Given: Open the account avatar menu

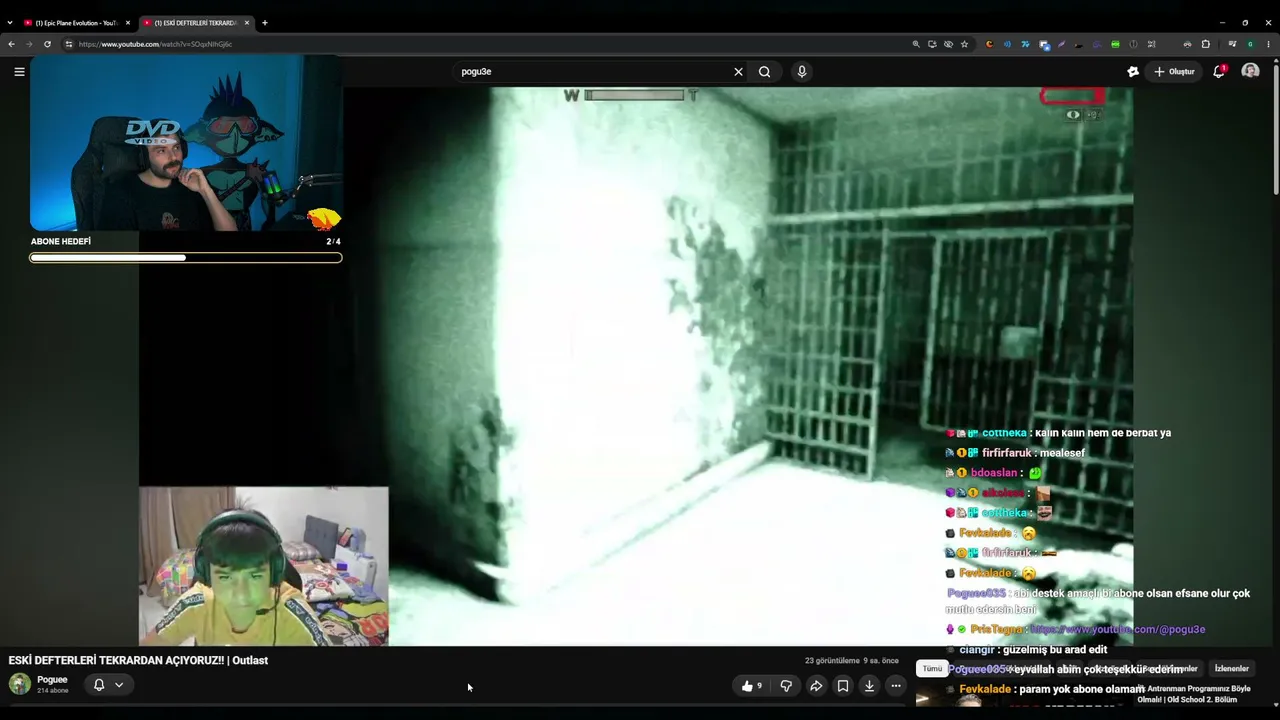Looking at the screenshot, I should 1250,71.
